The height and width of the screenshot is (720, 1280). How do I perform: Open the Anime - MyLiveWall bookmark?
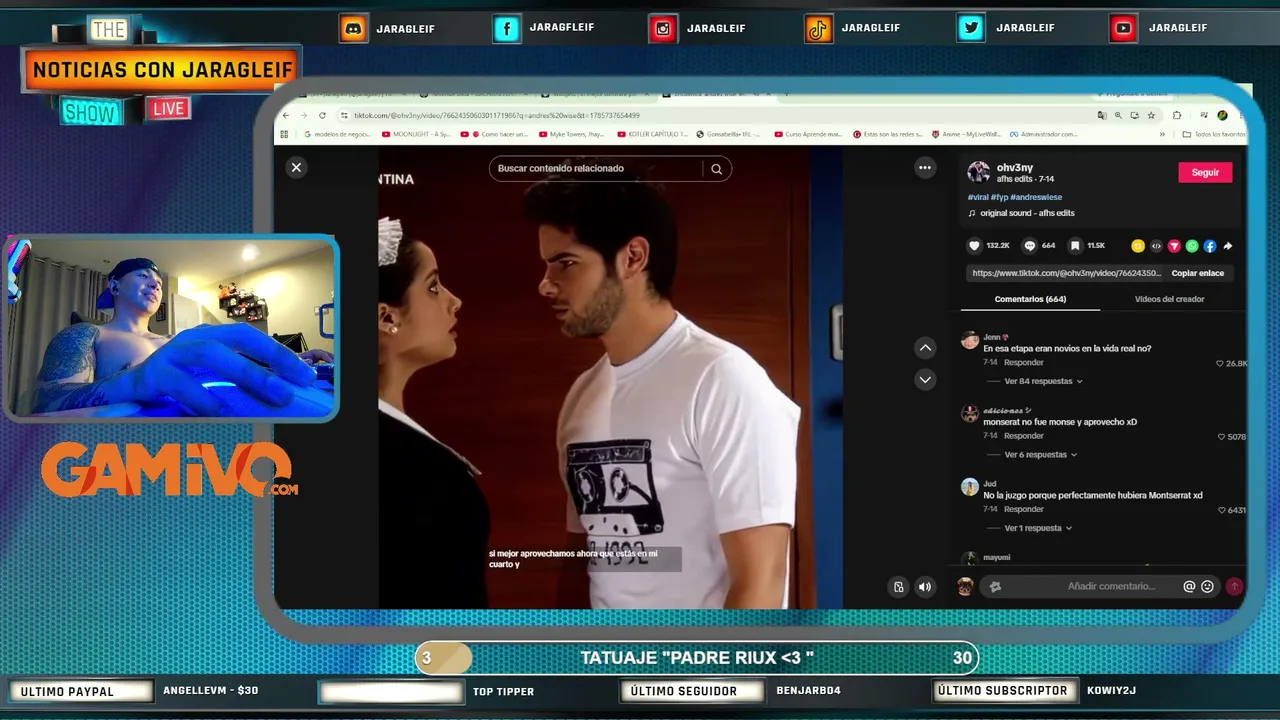click(966, 134)
